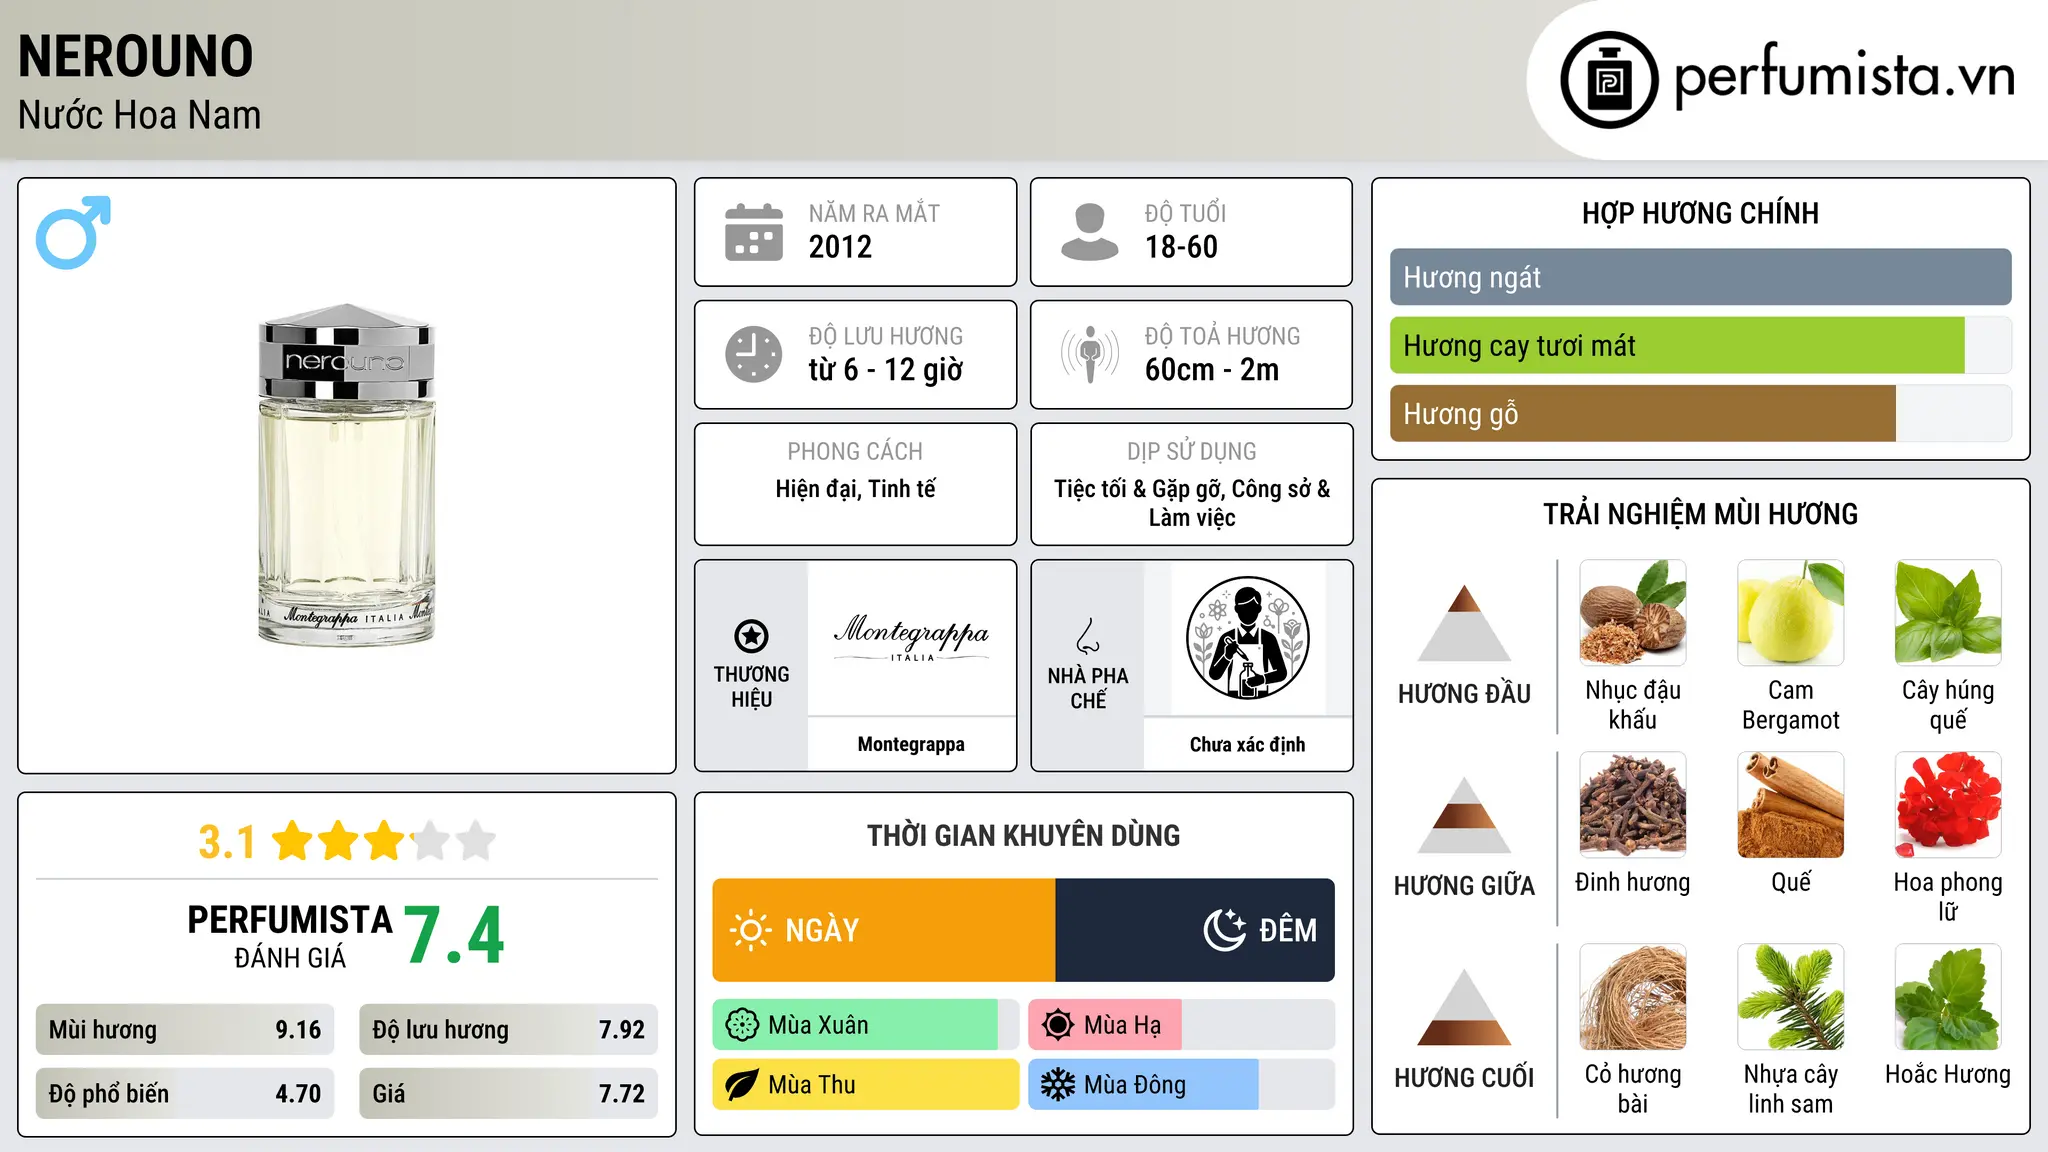
Task: Open the Cam Bergamot fruit image
Action: 1790,613
